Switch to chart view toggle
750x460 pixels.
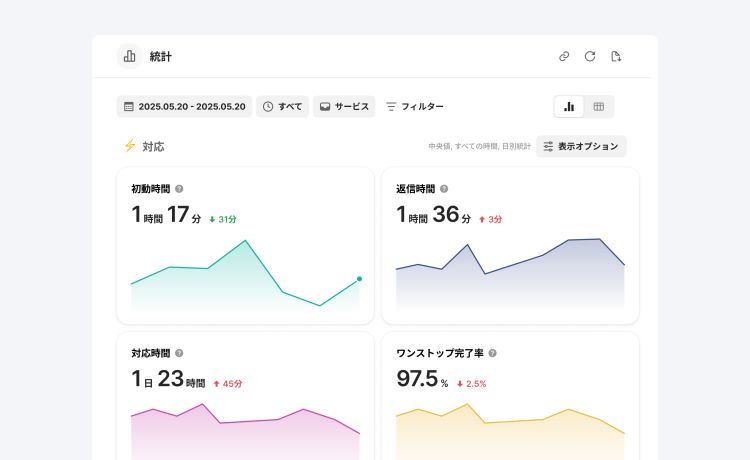click(569, 107)
